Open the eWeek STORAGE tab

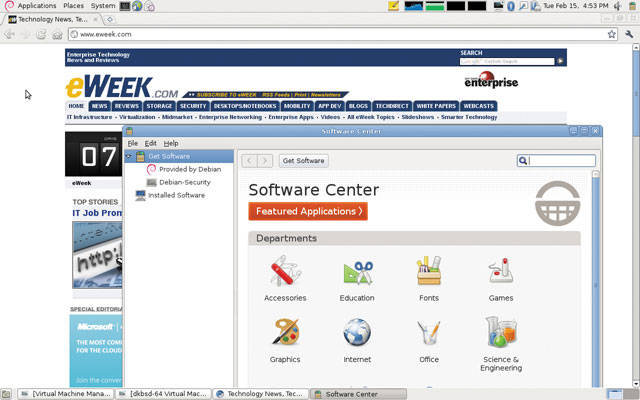tap(160, 106)
